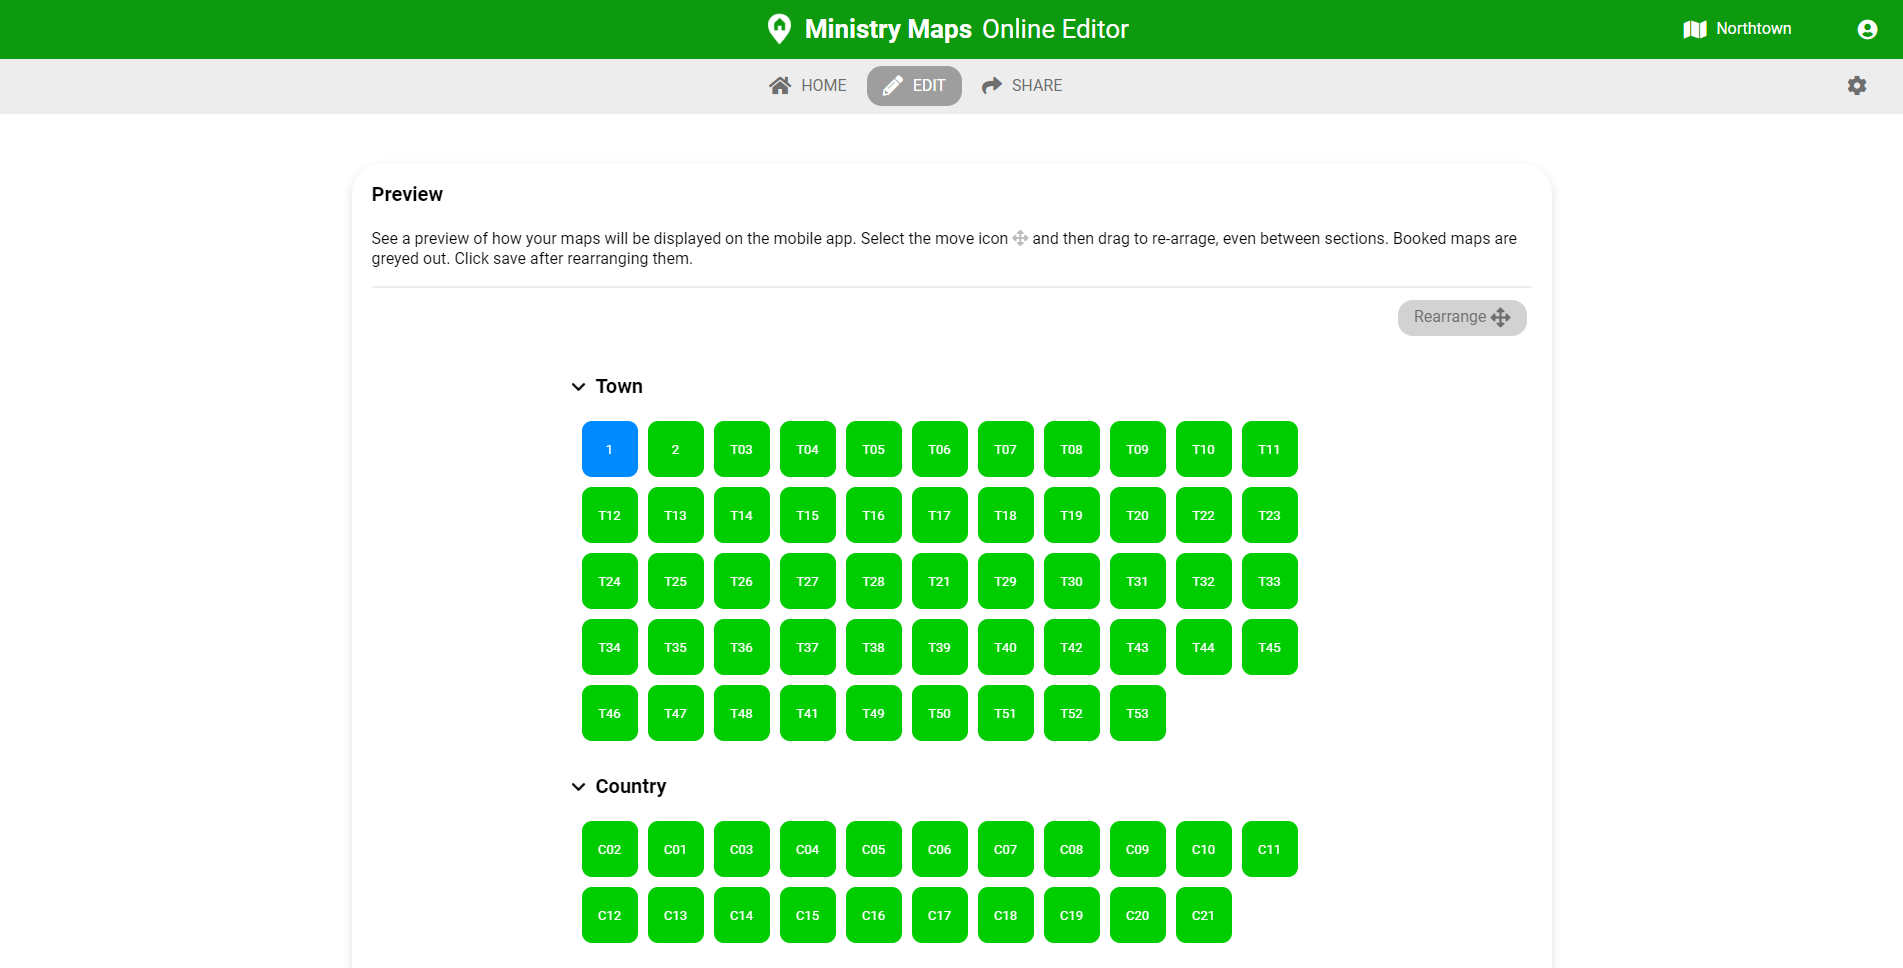Select Country map tile C20
The height and width of the screenshot is (968, 1903).
pos(1138,915)
